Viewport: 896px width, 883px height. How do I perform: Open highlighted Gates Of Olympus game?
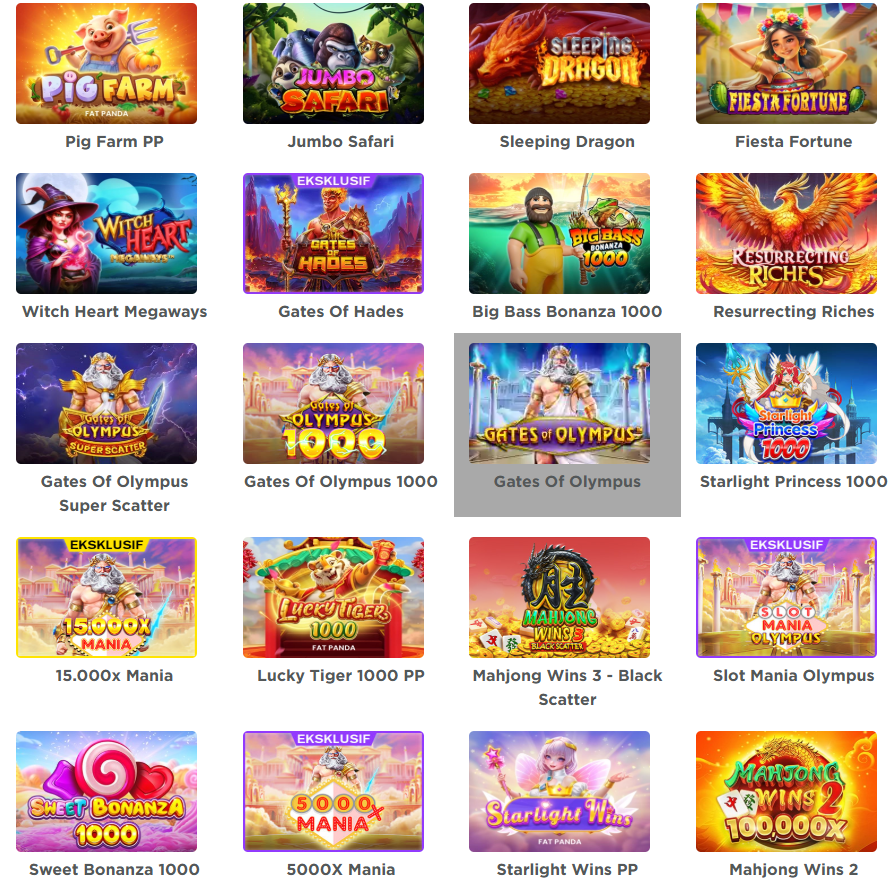(x=559, y=403)
